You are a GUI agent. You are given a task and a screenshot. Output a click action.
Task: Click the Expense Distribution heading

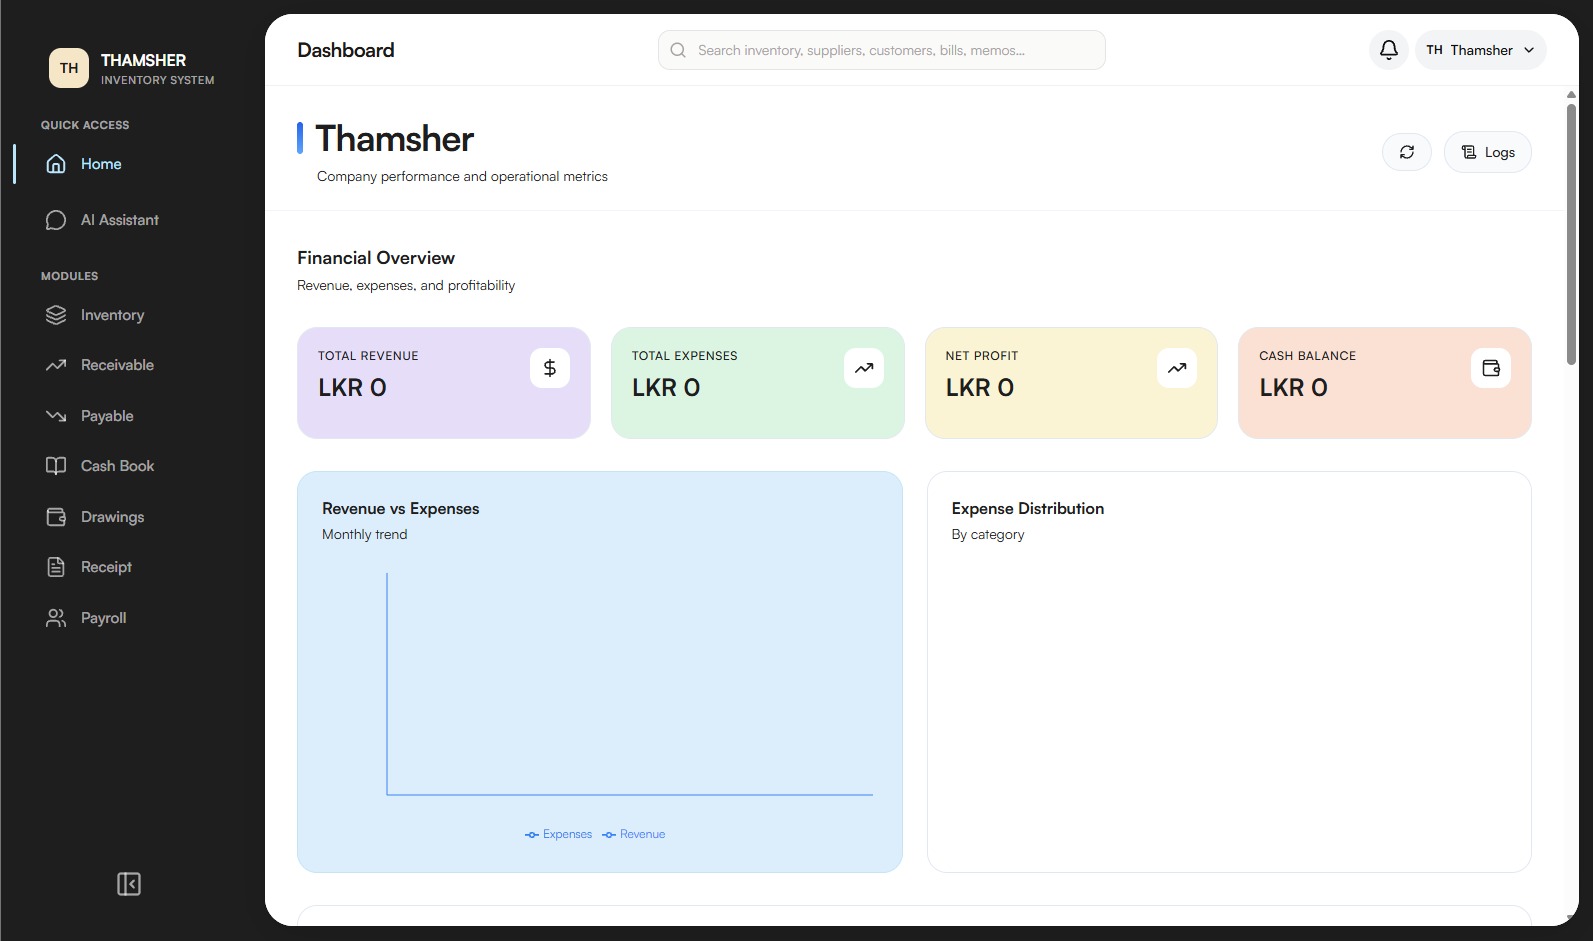pos(1028,508)
